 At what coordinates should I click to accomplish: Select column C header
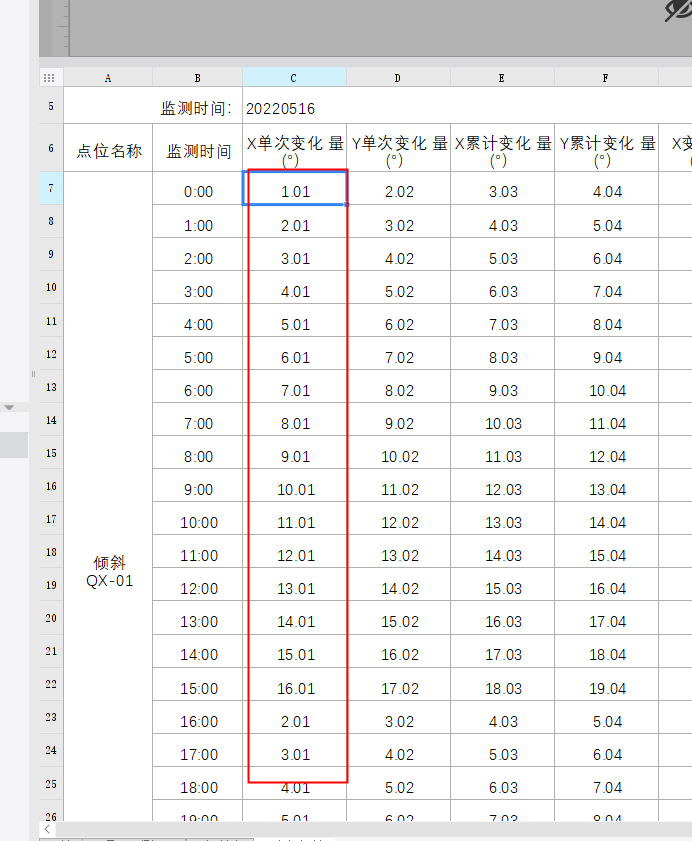click(x=294, y=78)
